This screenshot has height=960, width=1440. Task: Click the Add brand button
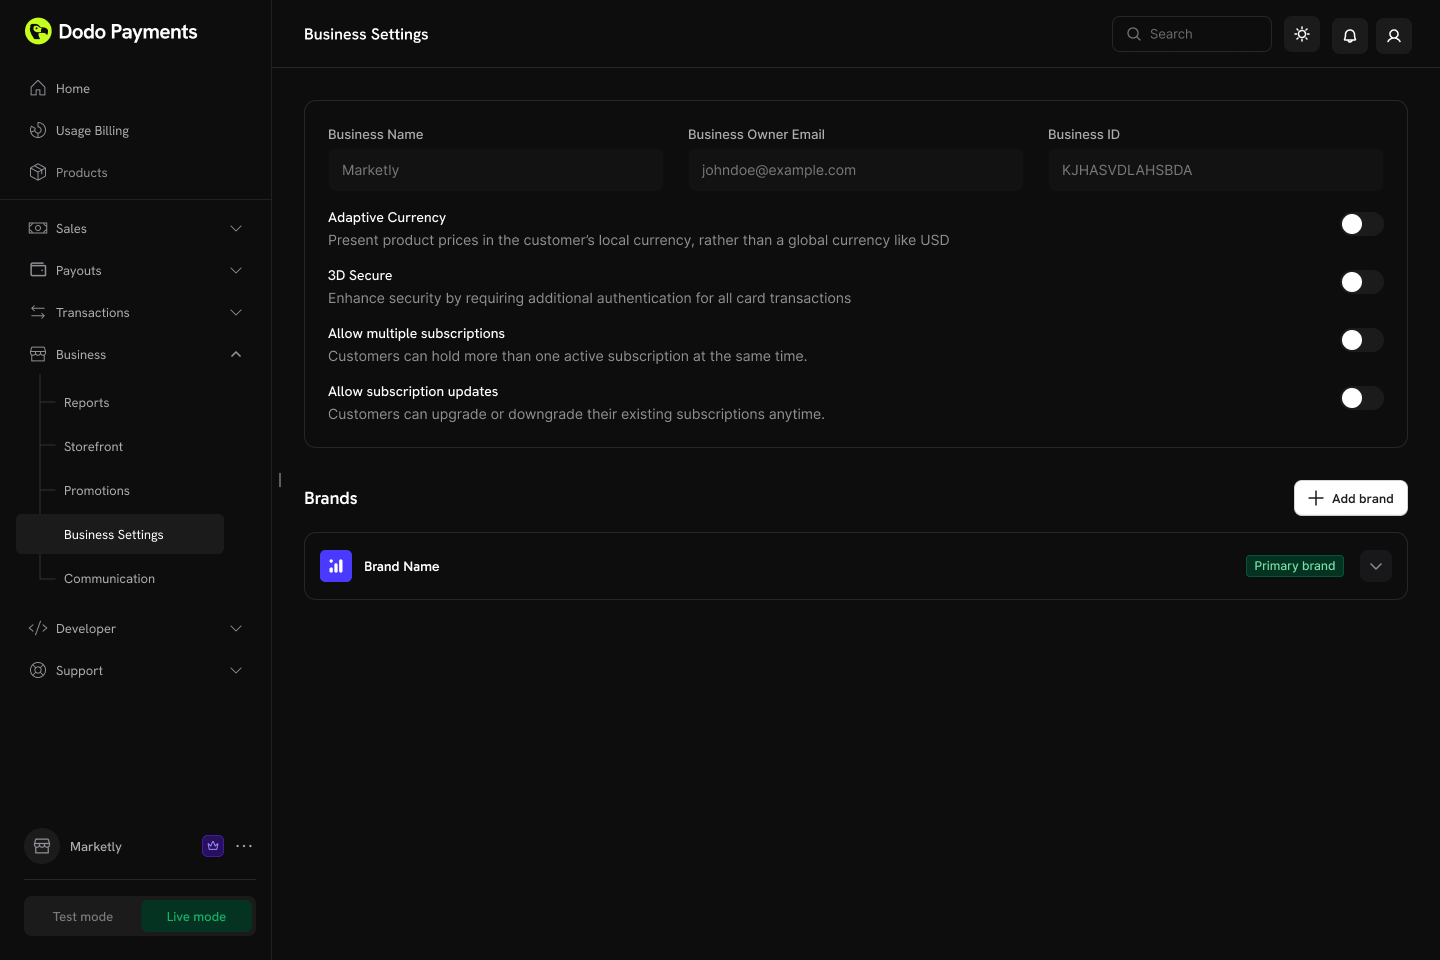[1351, 498]
